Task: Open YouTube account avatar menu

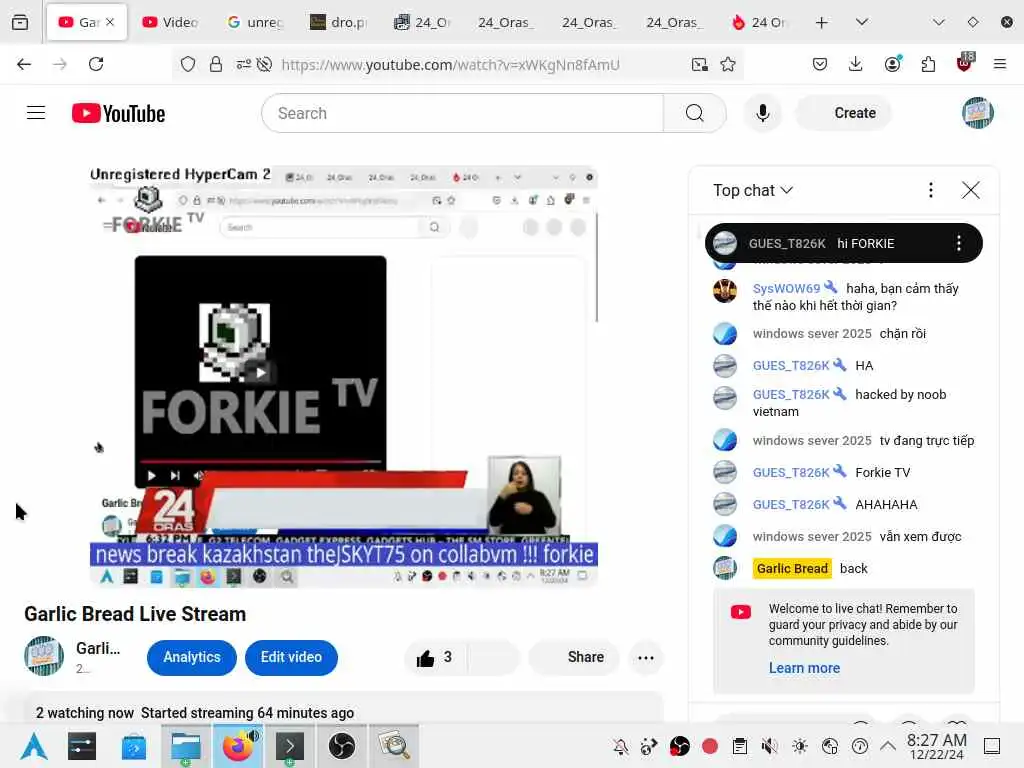Action: (978, 113)
